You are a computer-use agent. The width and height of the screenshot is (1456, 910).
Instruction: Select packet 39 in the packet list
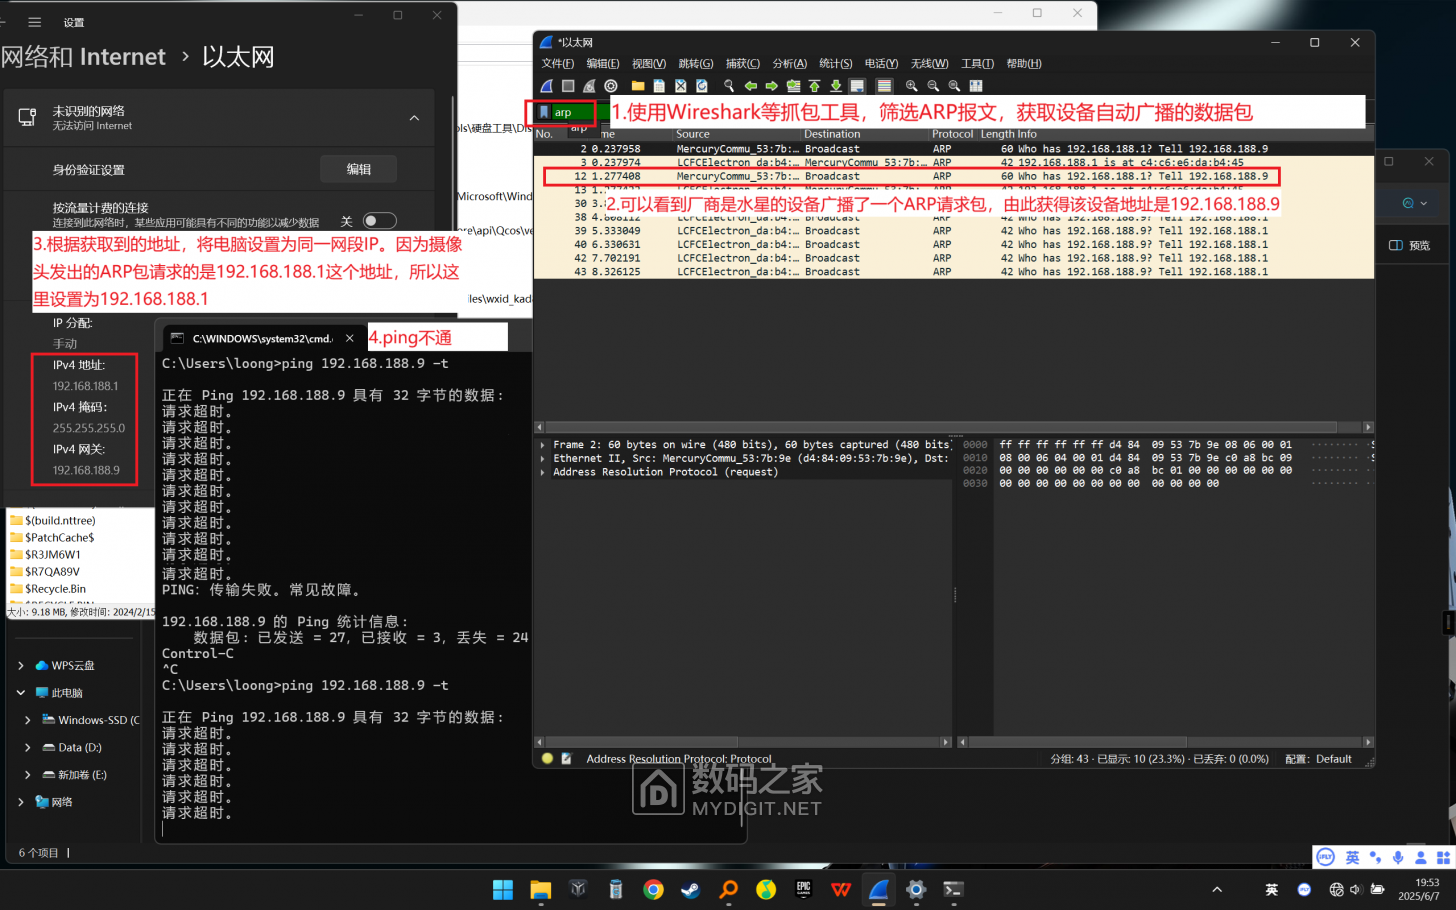pyautogui.click(x=900, y=230)
